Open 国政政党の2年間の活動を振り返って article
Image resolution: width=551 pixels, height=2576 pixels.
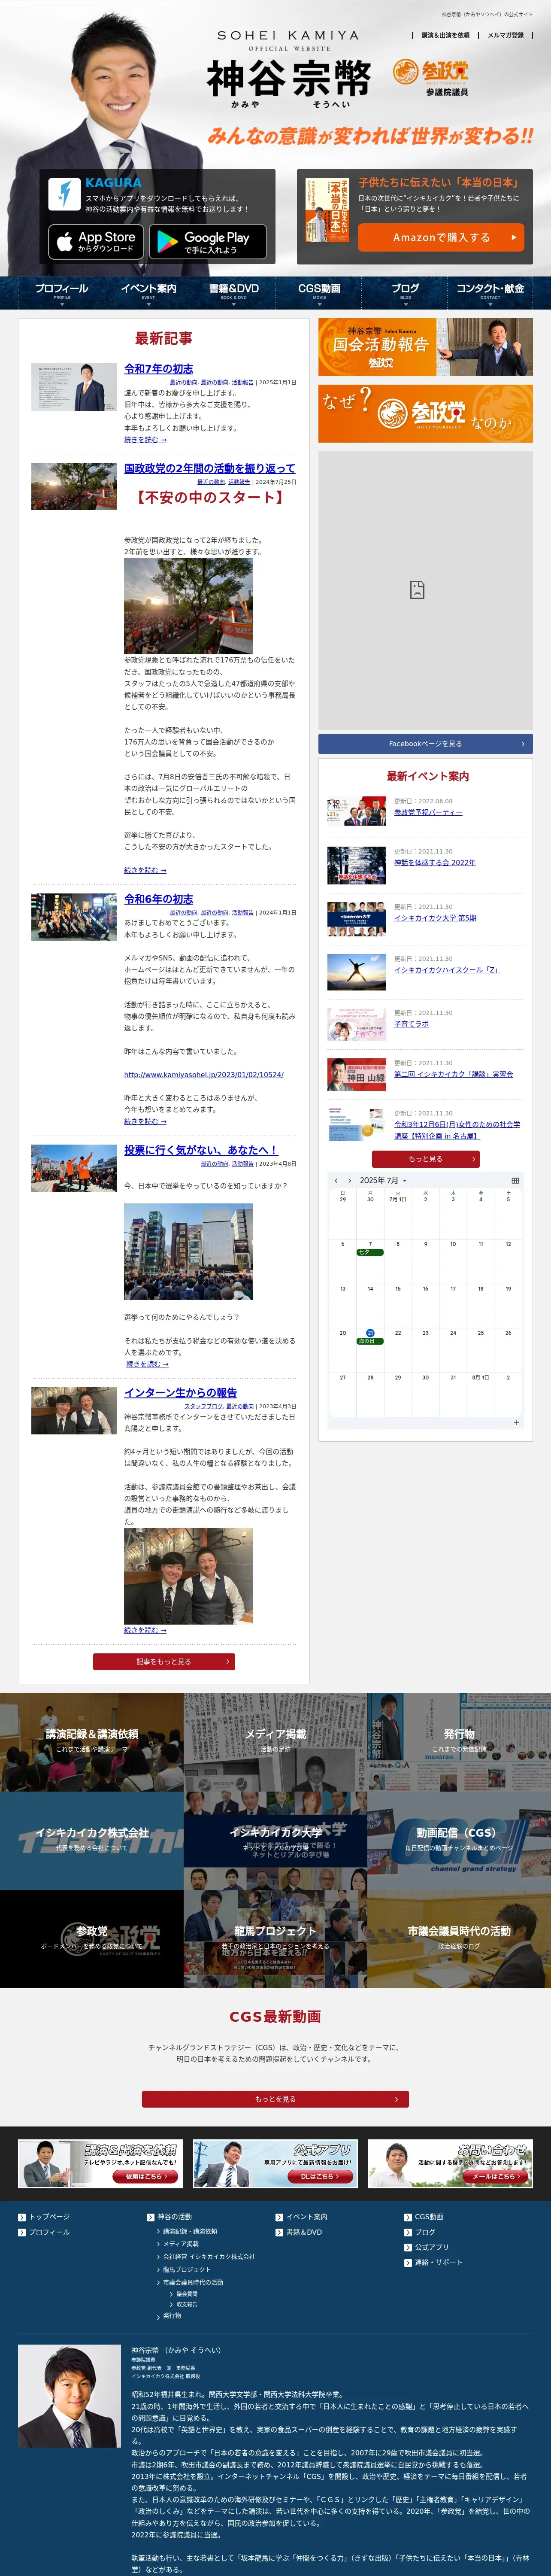(210, 468)
